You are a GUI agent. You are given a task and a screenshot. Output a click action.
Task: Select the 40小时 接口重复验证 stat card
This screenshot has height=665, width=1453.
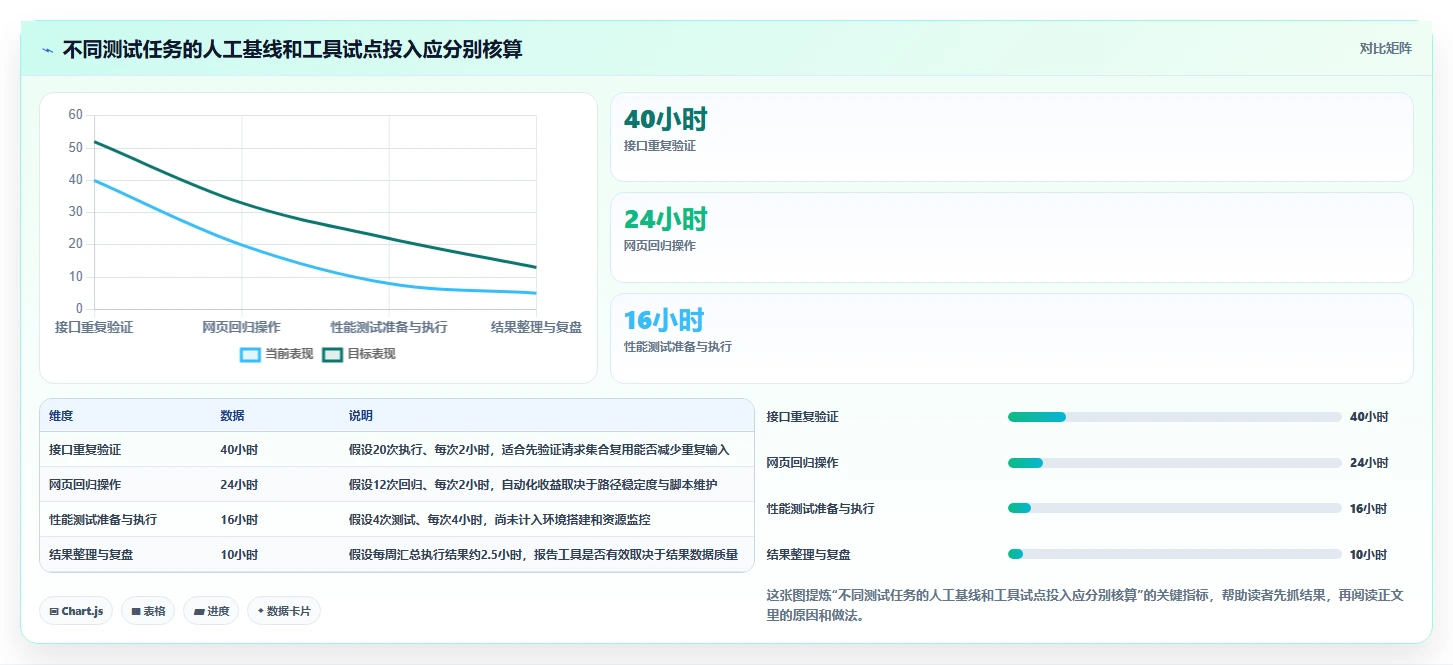tap(1011, 137)
